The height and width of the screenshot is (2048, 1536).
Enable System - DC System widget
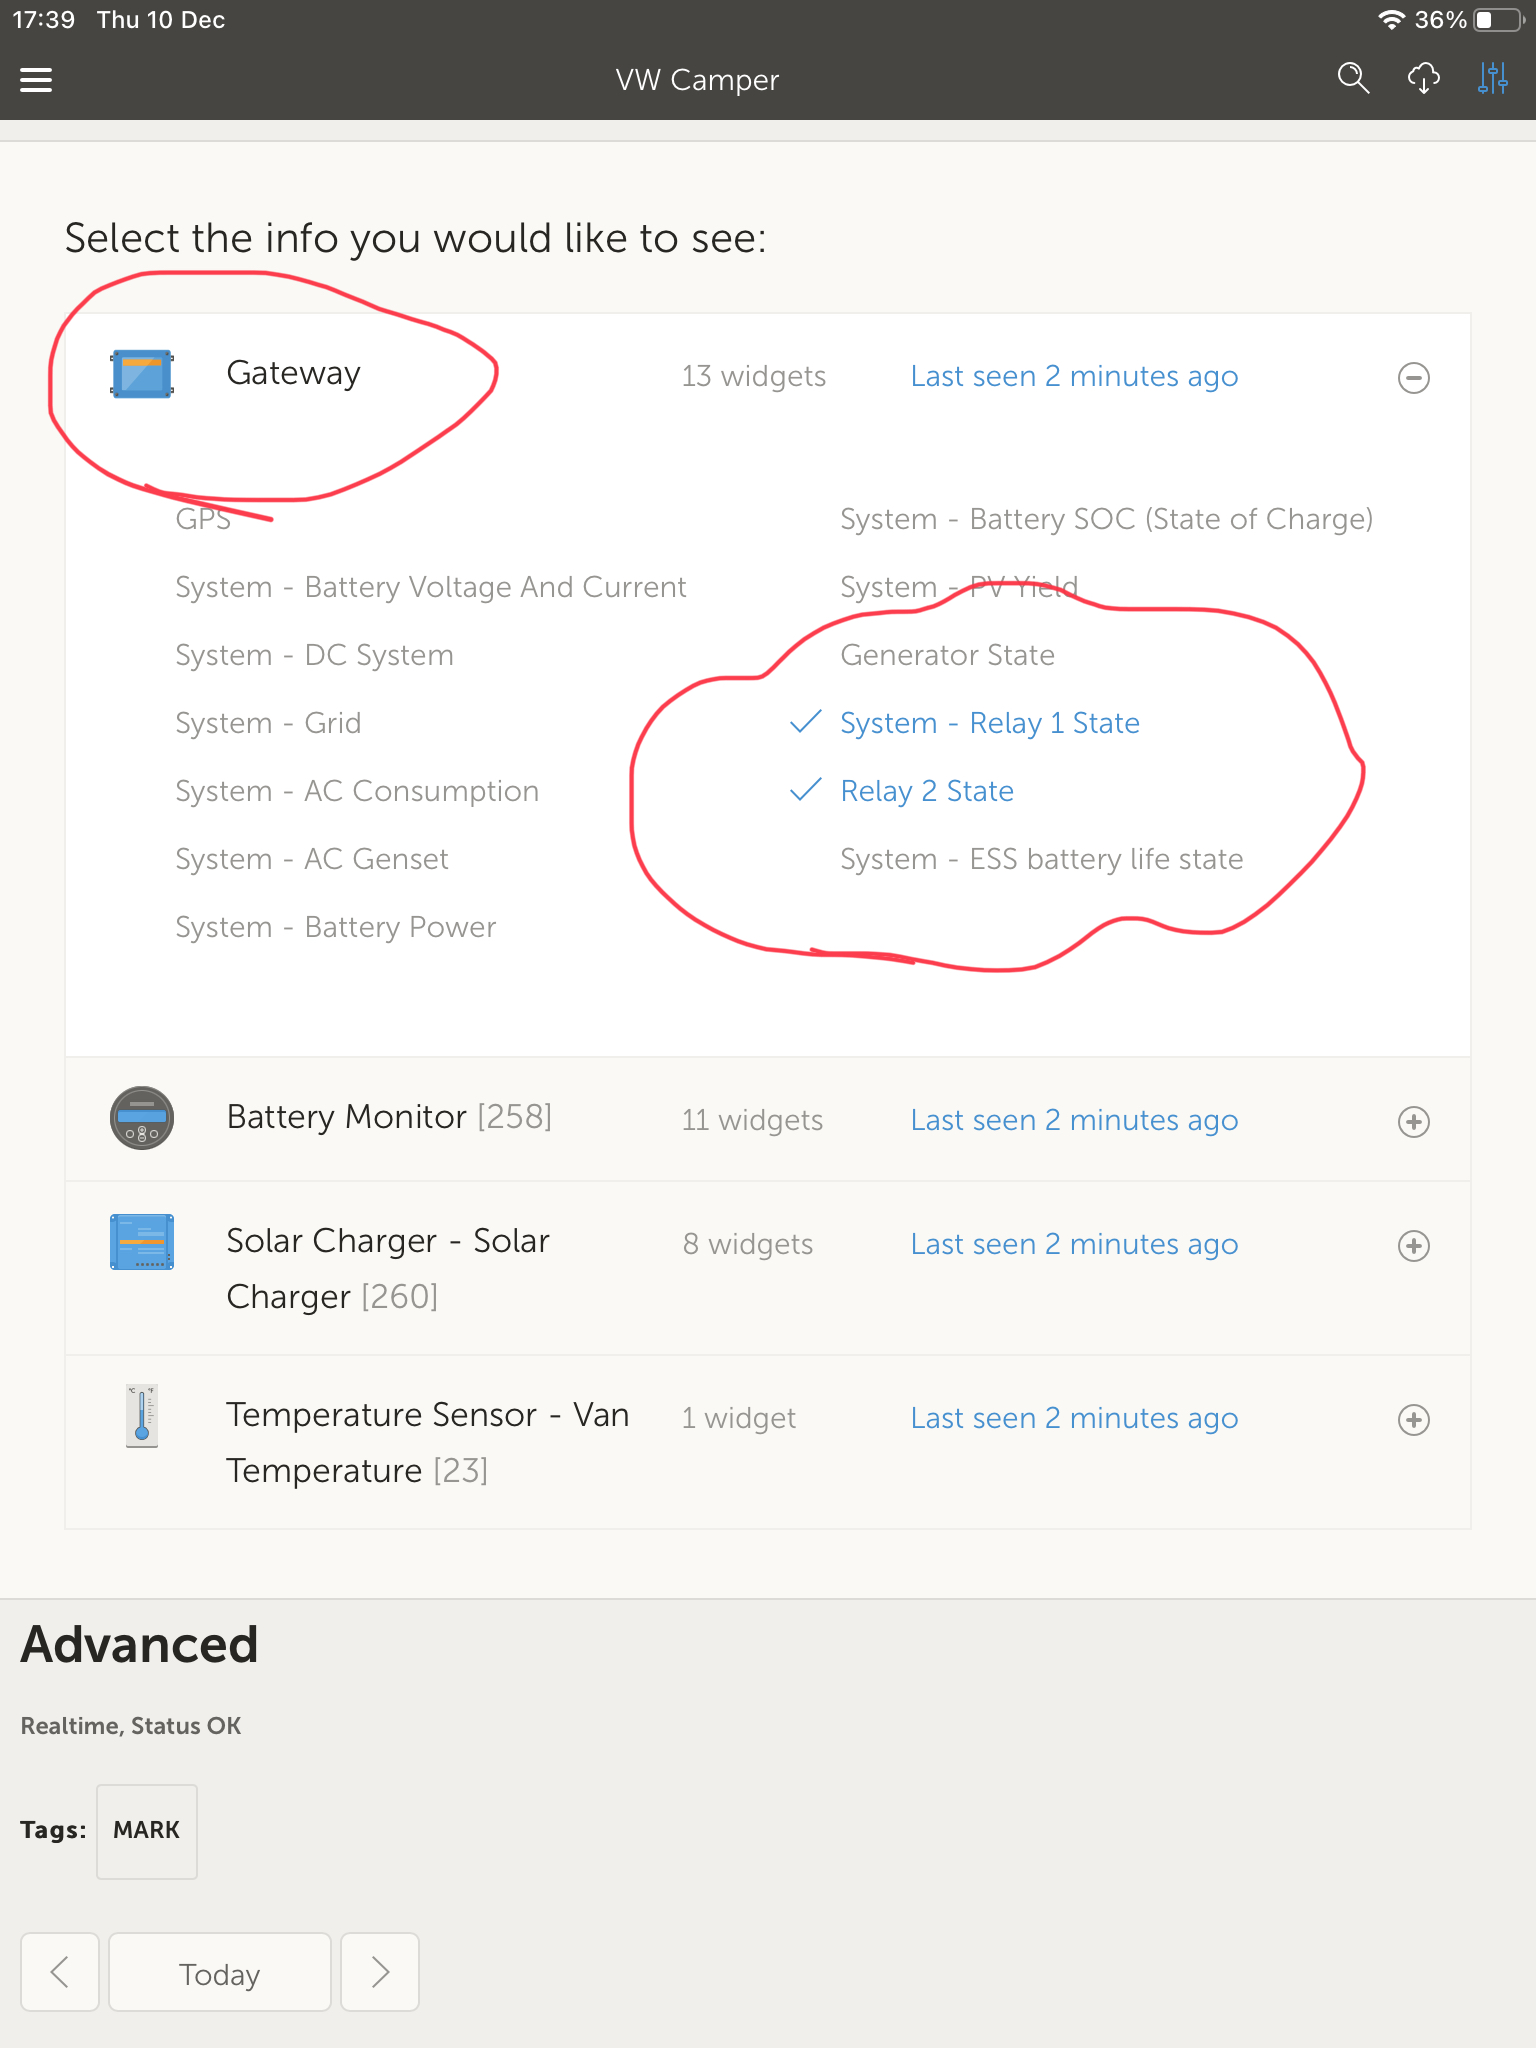pyautogui.click(x=314, y=655)
